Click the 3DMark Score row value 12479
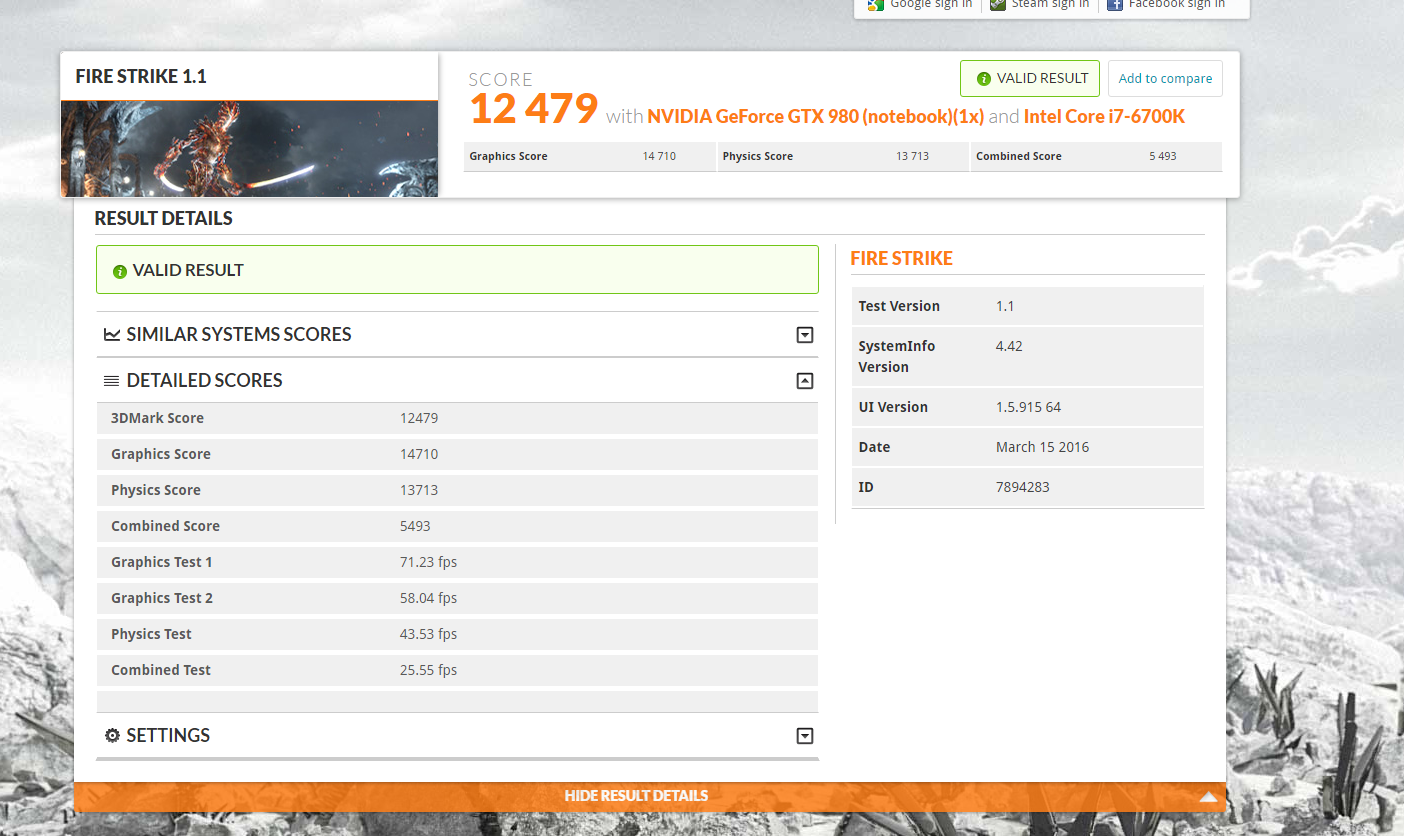 (x=419, y=418)
